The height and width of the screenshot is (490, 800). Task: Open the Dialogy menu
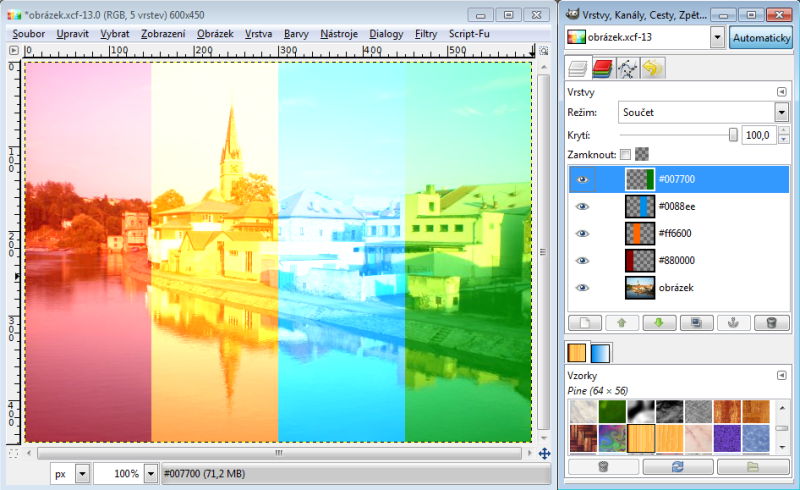pos(386,34)
